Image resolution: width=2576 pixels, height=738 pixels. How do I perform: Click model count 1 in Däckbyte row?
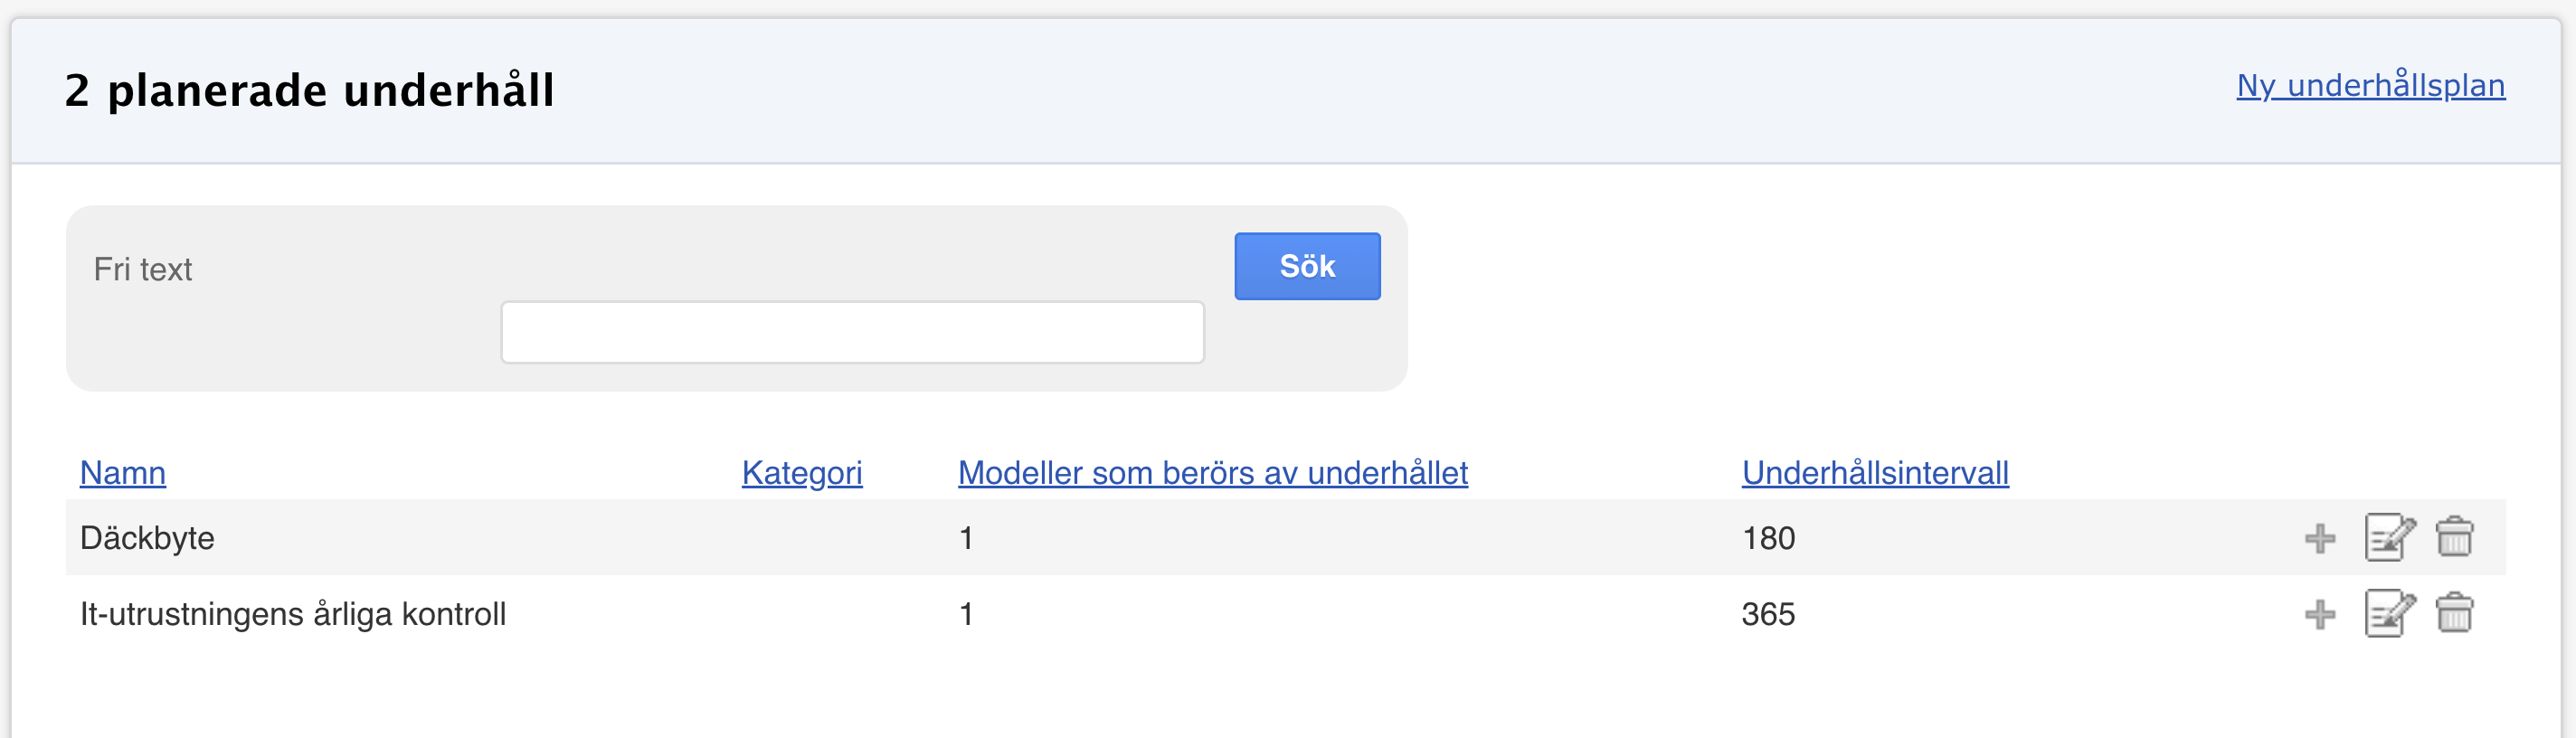(x=966, y=538)
